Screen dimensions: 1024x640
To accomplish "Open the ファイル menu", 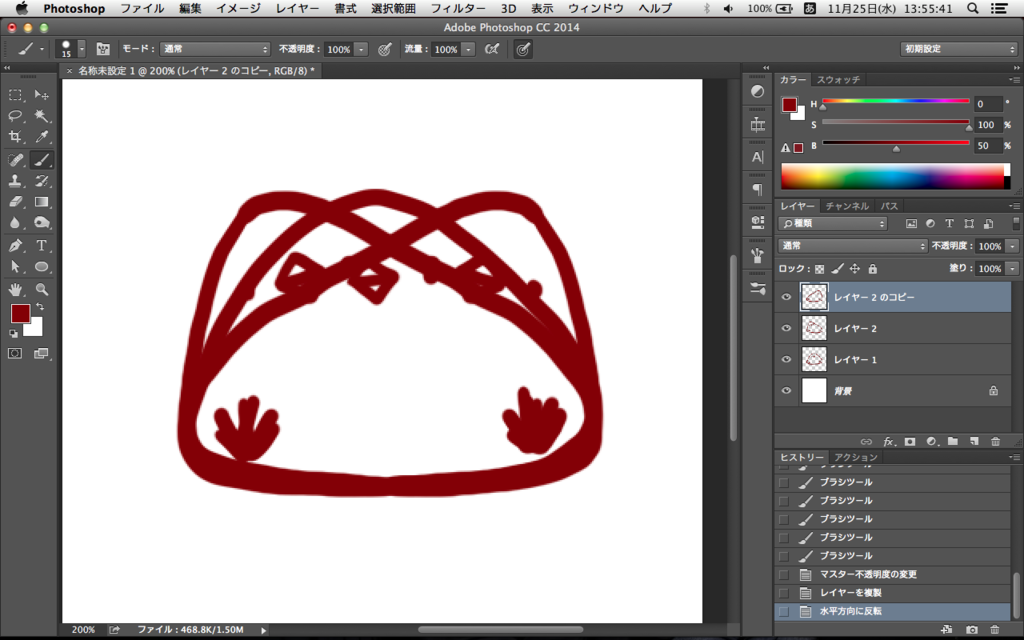I will point(142,8).
